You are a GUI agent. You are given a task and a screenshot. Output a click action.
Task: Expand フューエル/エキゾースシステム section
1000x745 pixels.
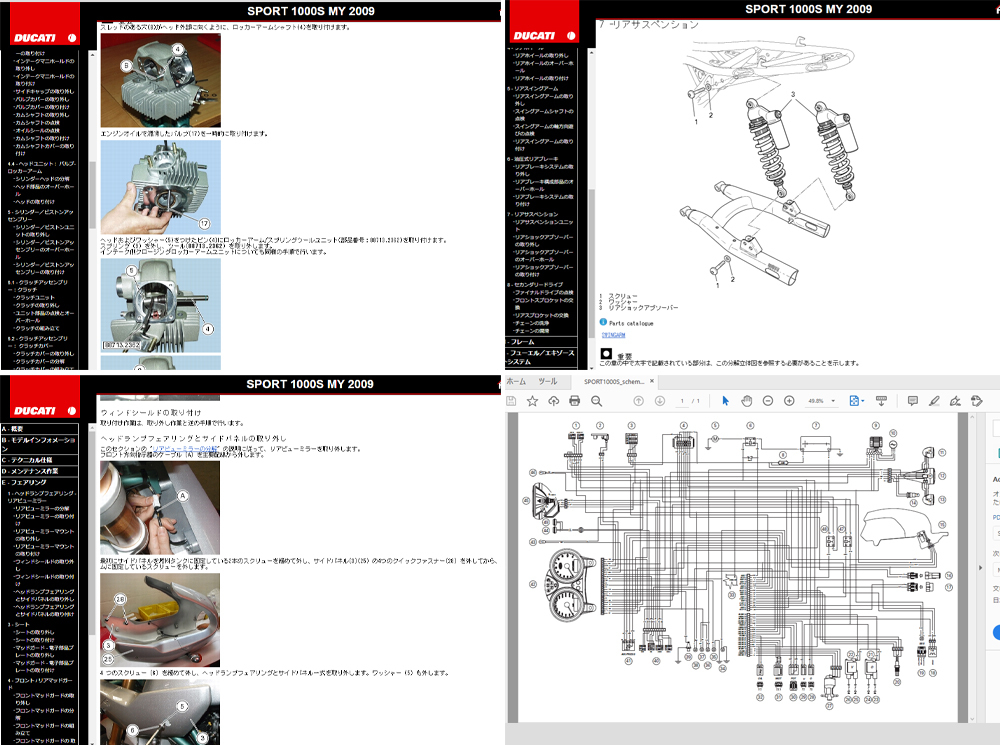tap(541, 357)
